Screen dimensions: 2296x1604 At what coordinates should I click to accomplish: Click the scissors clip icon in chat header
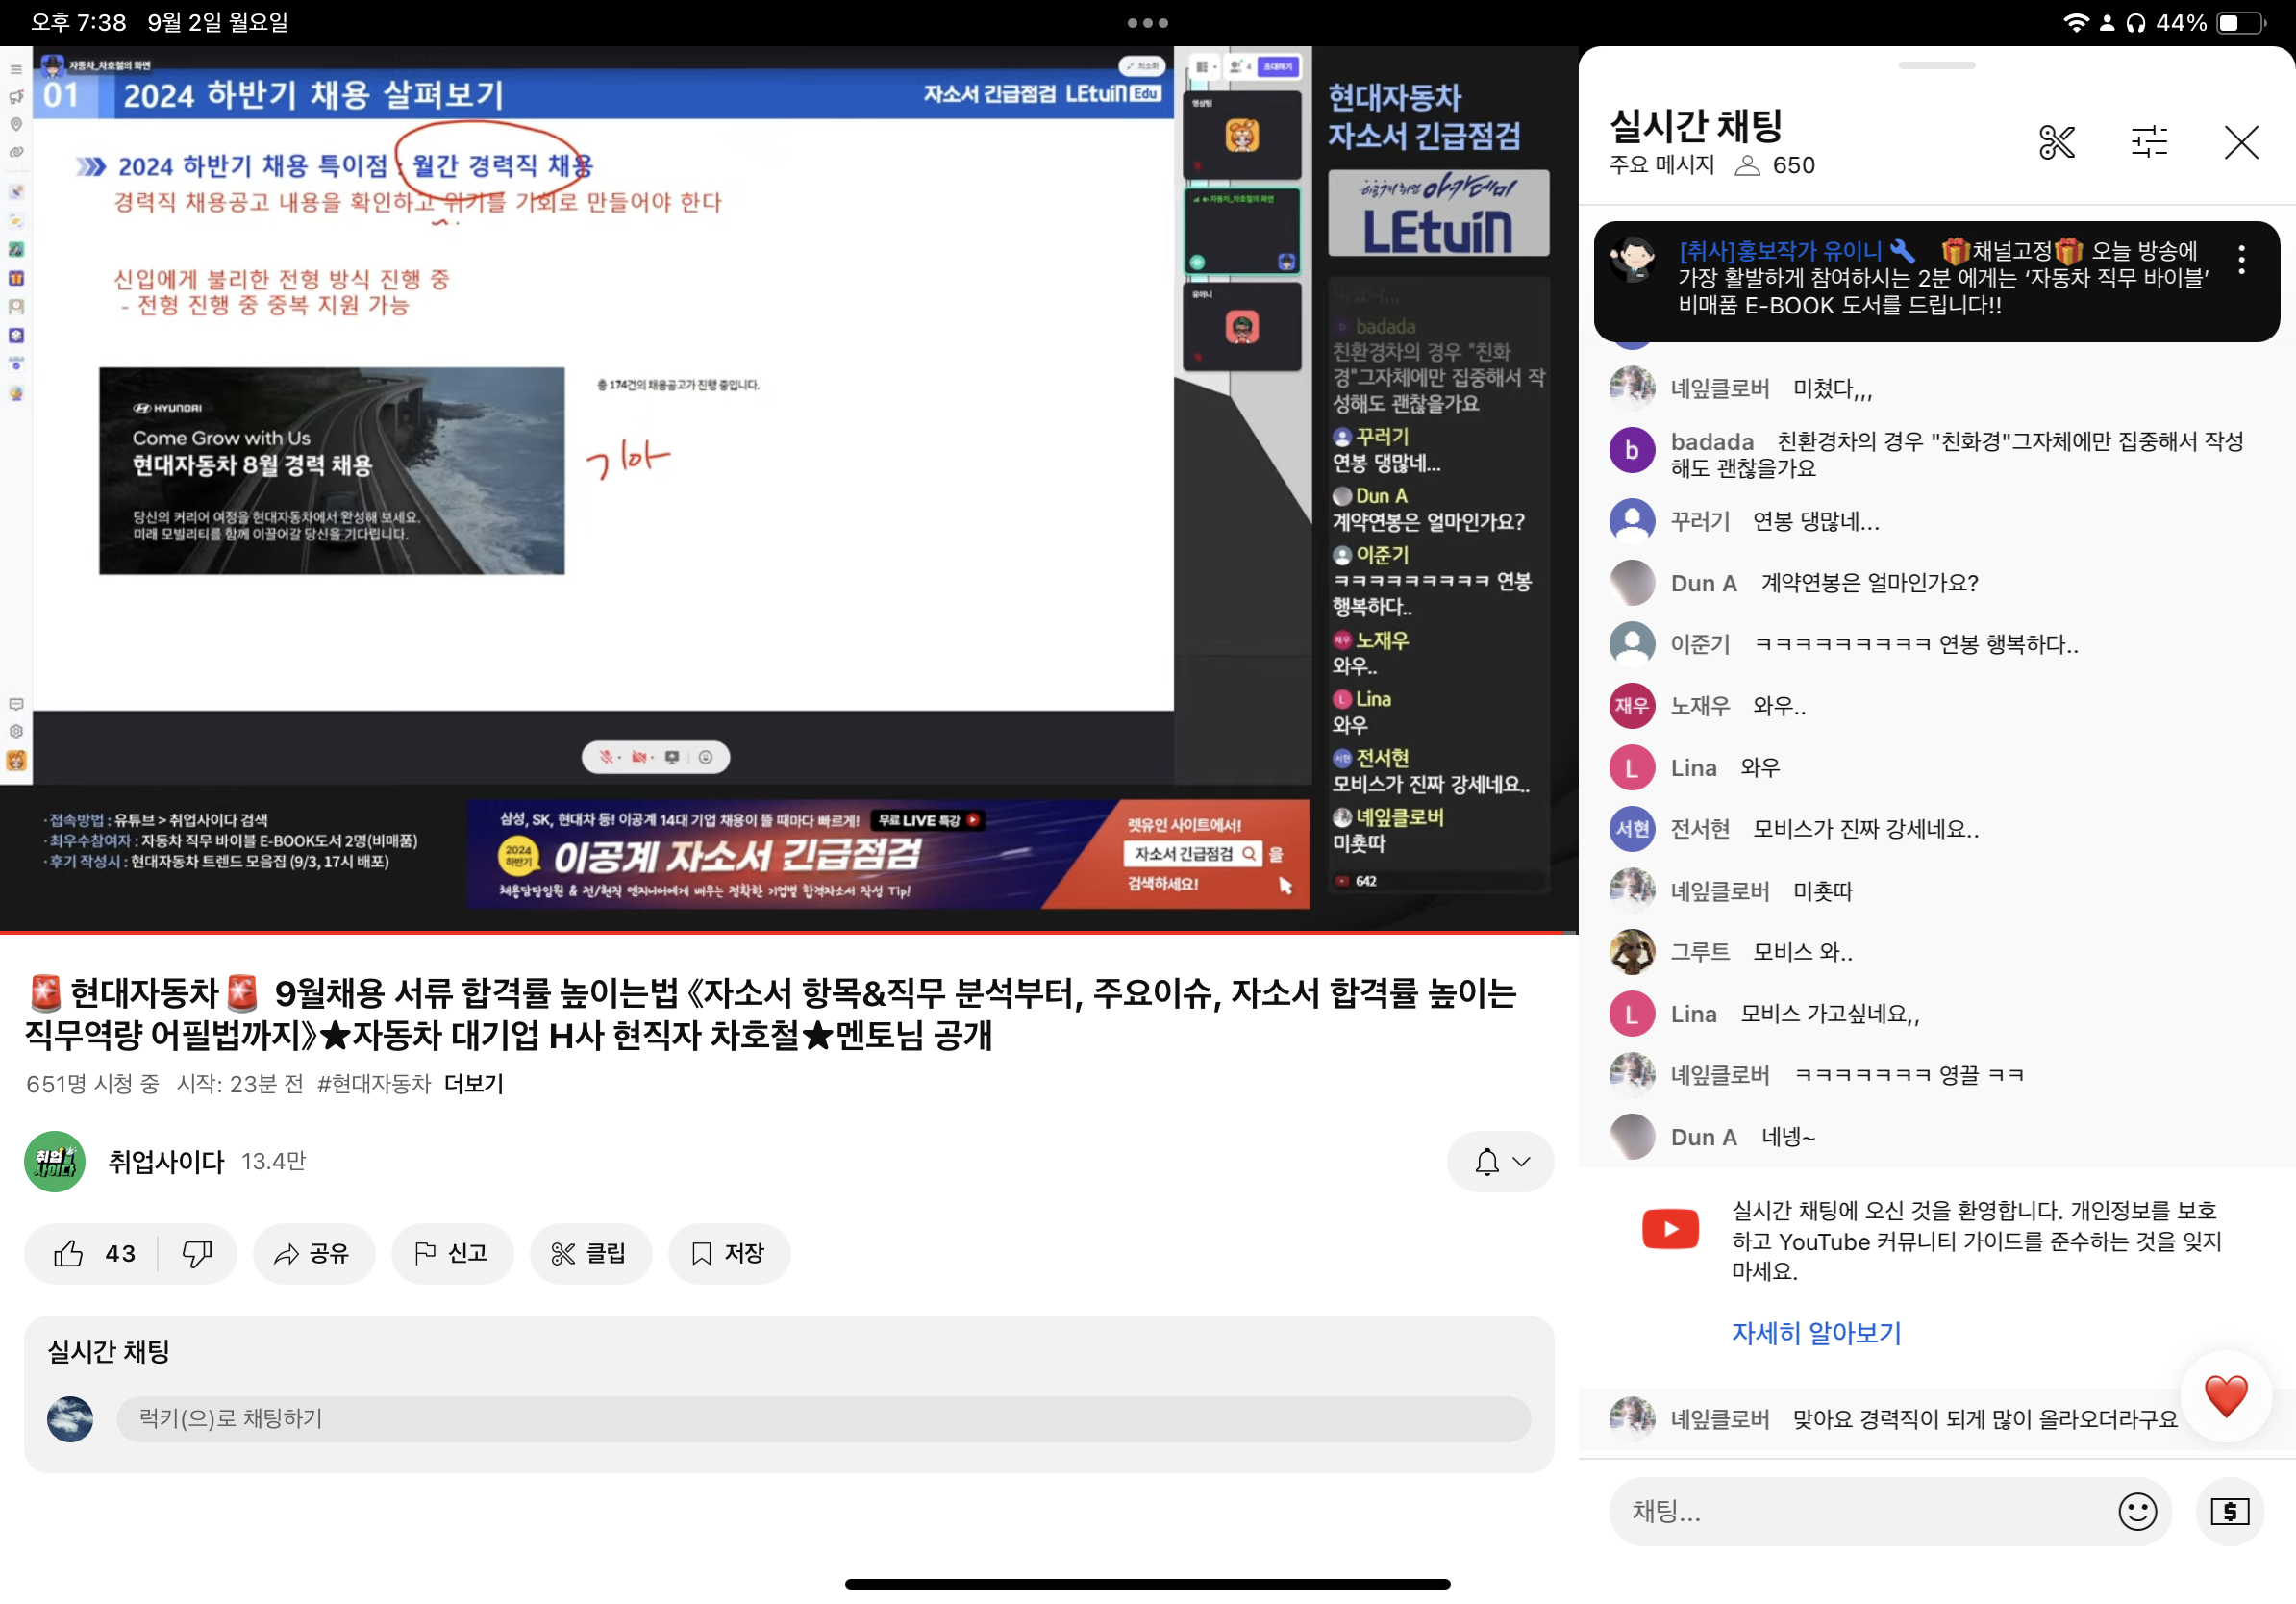[2056, 142]
